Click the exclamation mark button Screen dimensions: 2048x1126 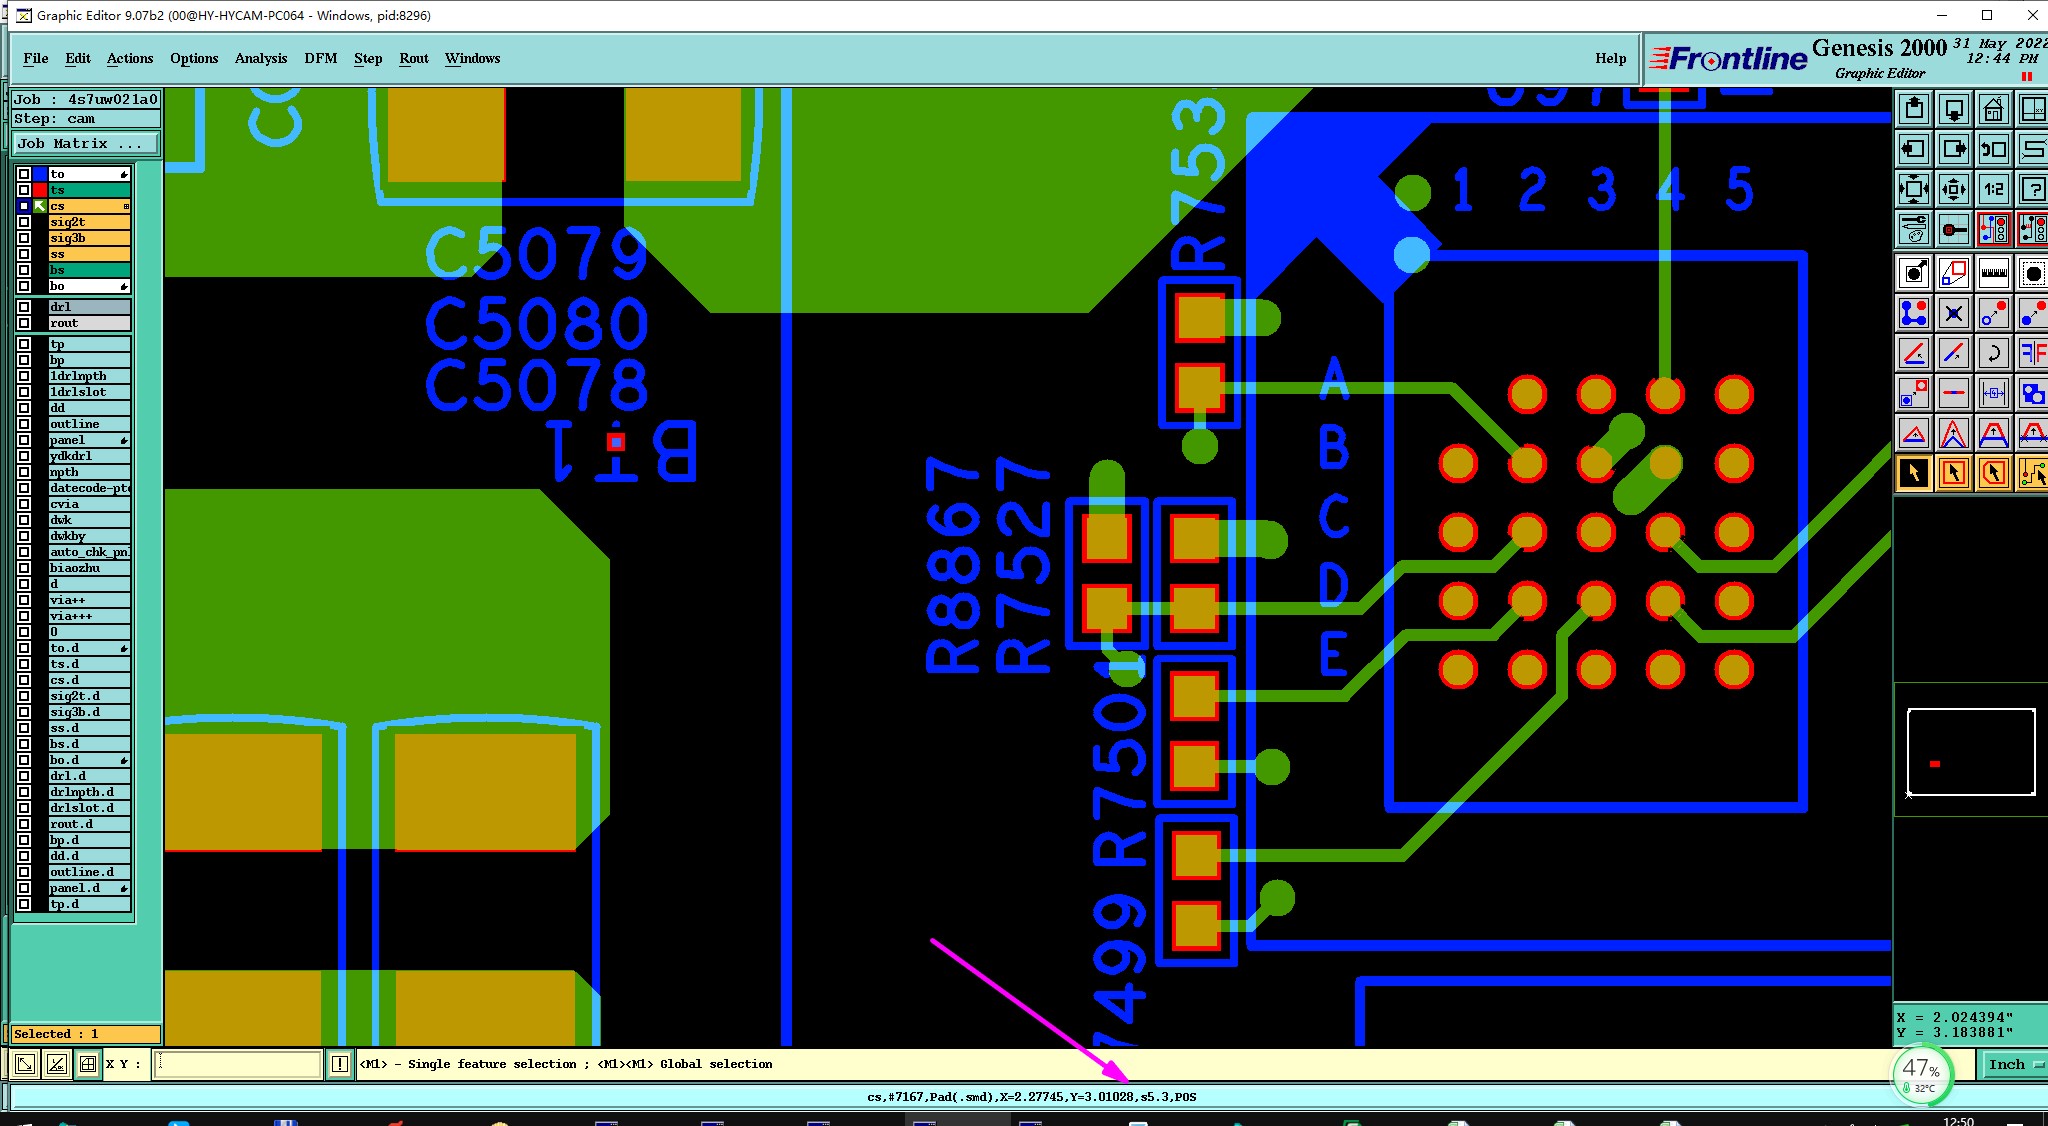tap(339, 1064)
